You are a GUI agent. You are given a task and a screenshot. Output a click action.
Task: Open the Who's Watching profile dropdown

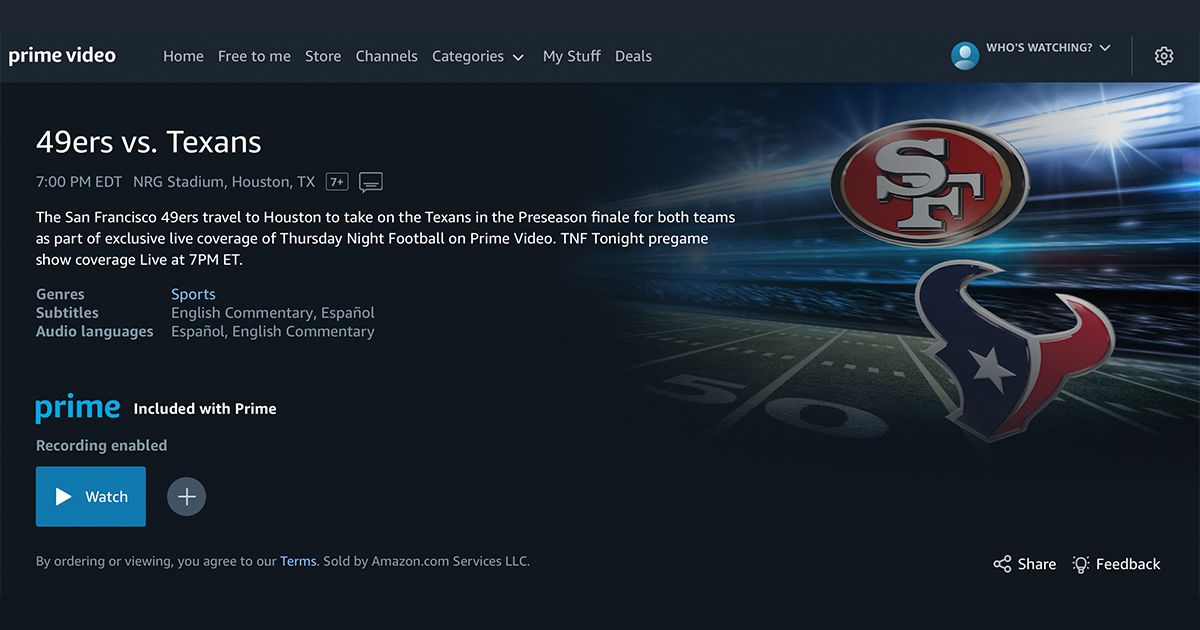[x=1048, y=48]
